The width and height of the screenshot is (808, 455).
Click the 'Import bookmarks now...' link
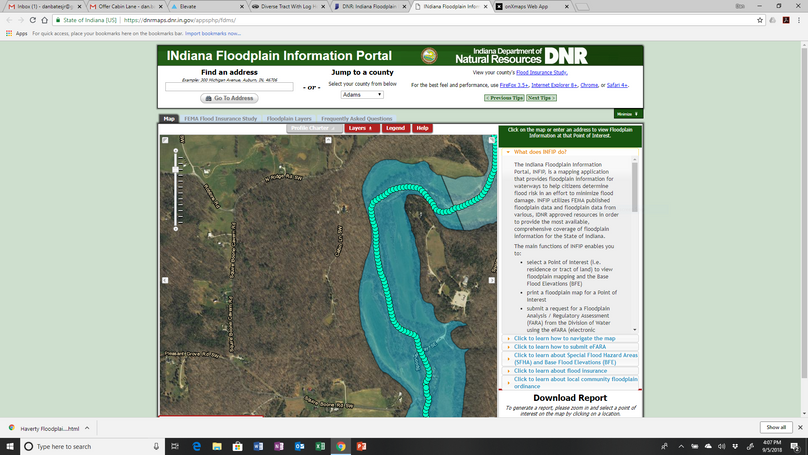click(x=213, y=33)
